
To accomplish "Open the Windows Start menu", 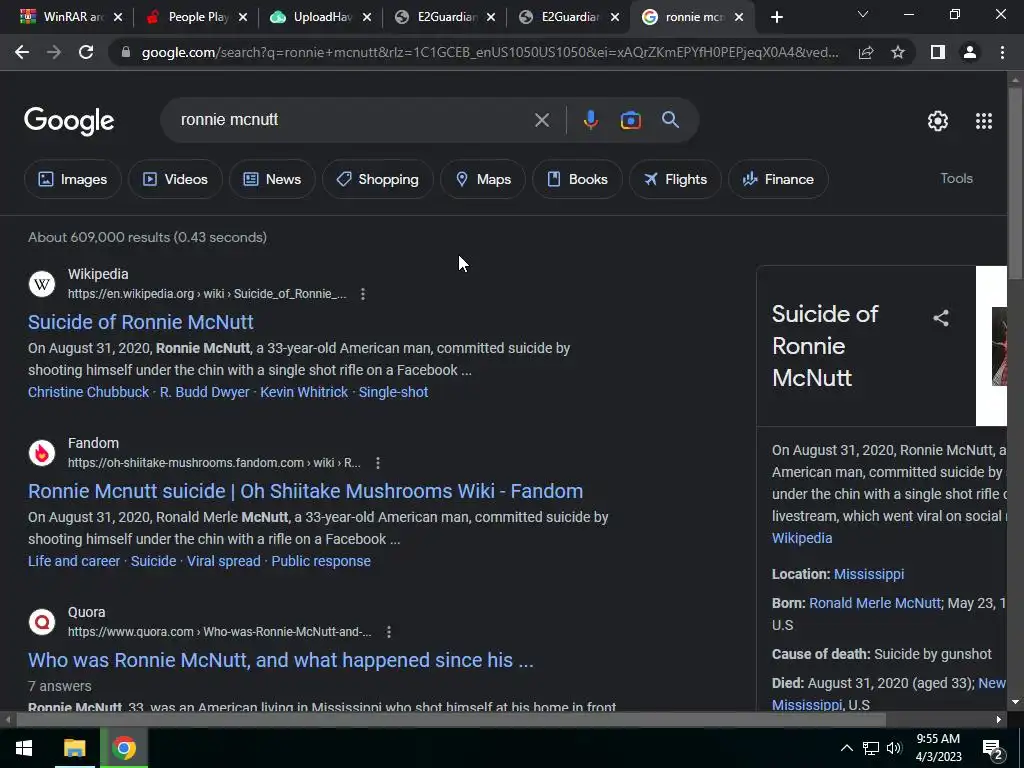I will pos(24,748).
